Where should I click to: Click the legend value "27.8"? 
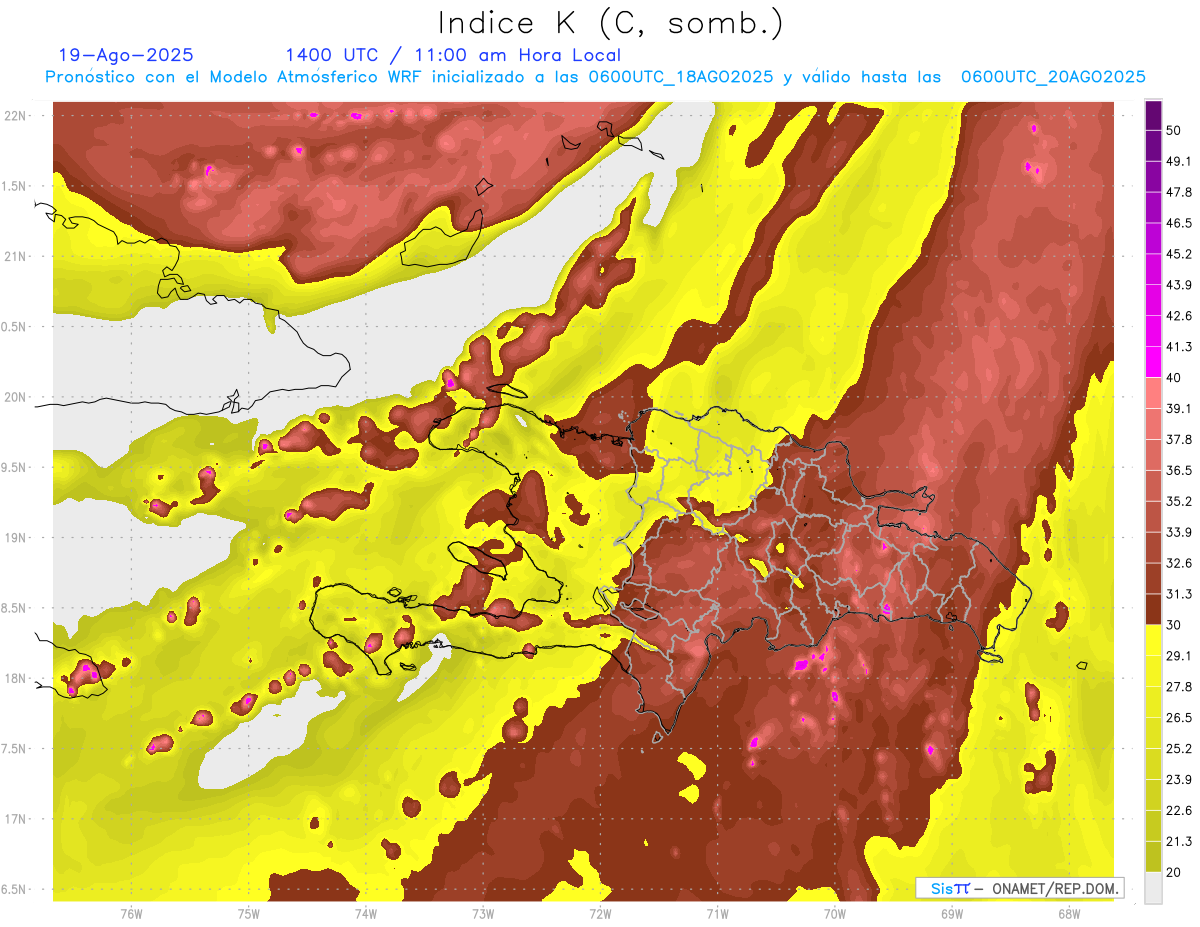pos(1178,686)
